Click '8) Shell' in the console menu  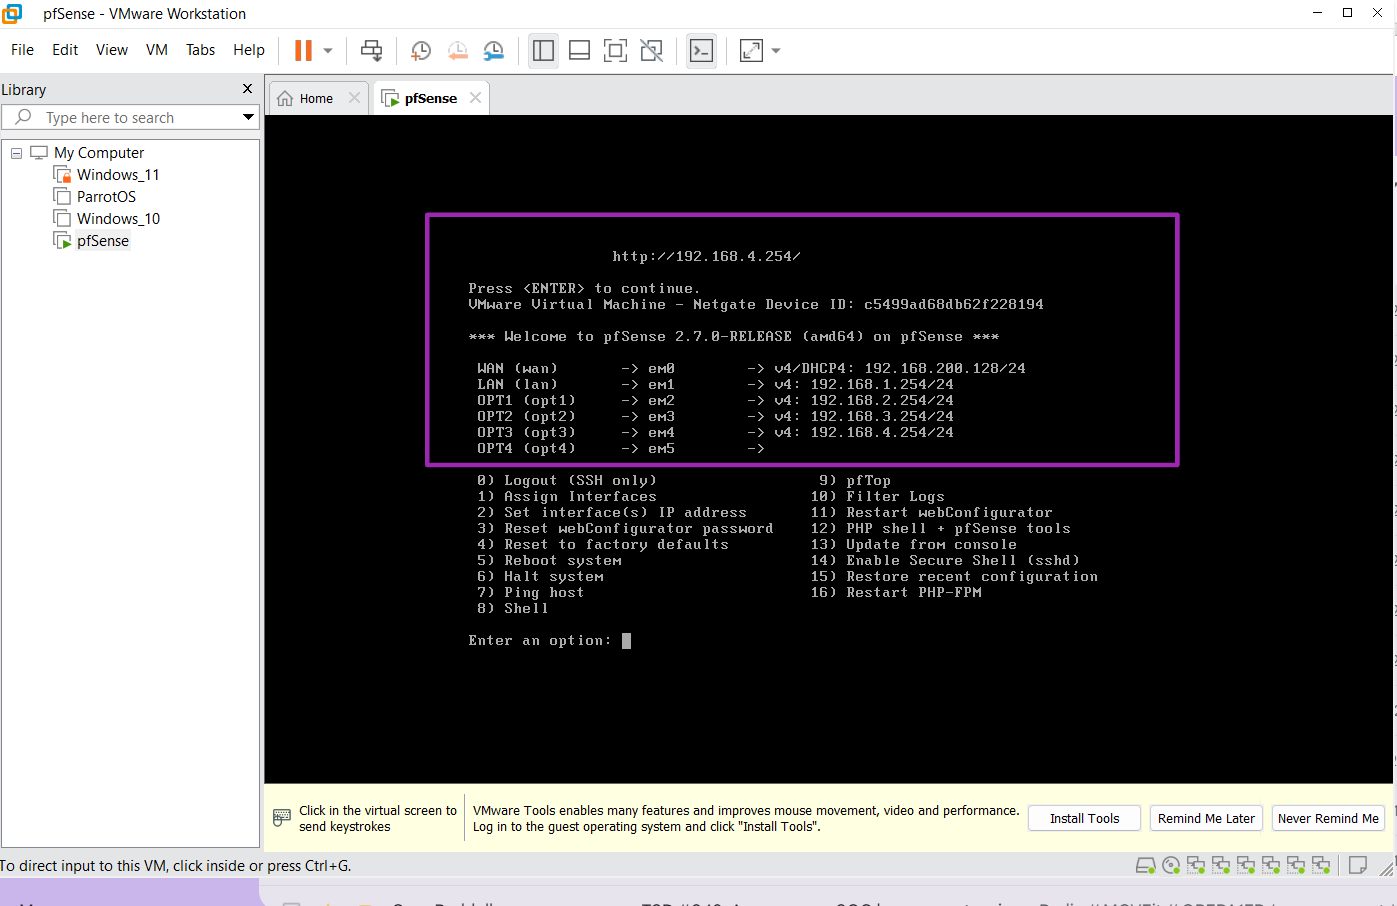coord(512,609)
